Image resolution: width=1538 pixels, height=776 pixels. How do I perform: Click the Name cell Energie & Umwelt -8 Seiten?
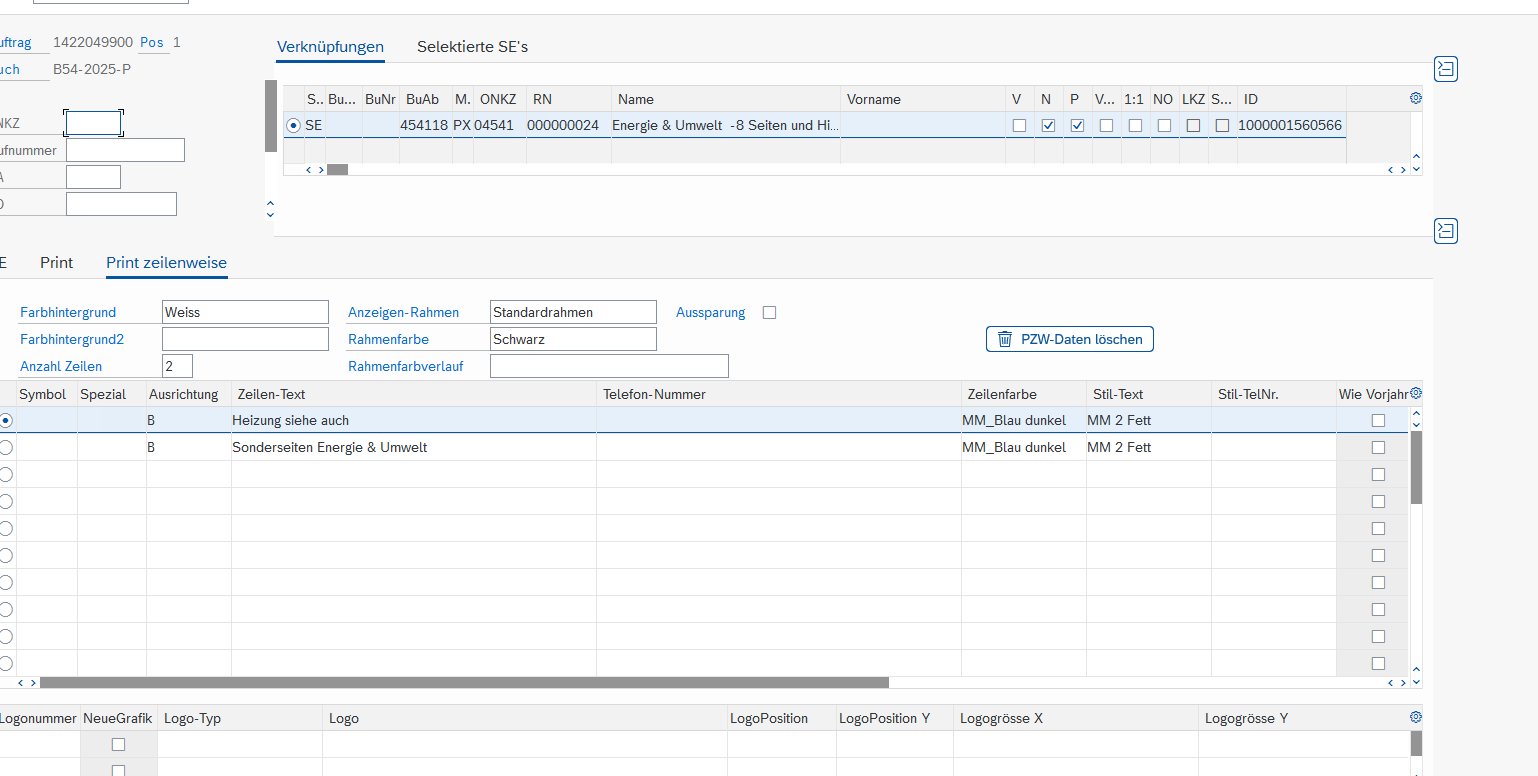[725, 126]
